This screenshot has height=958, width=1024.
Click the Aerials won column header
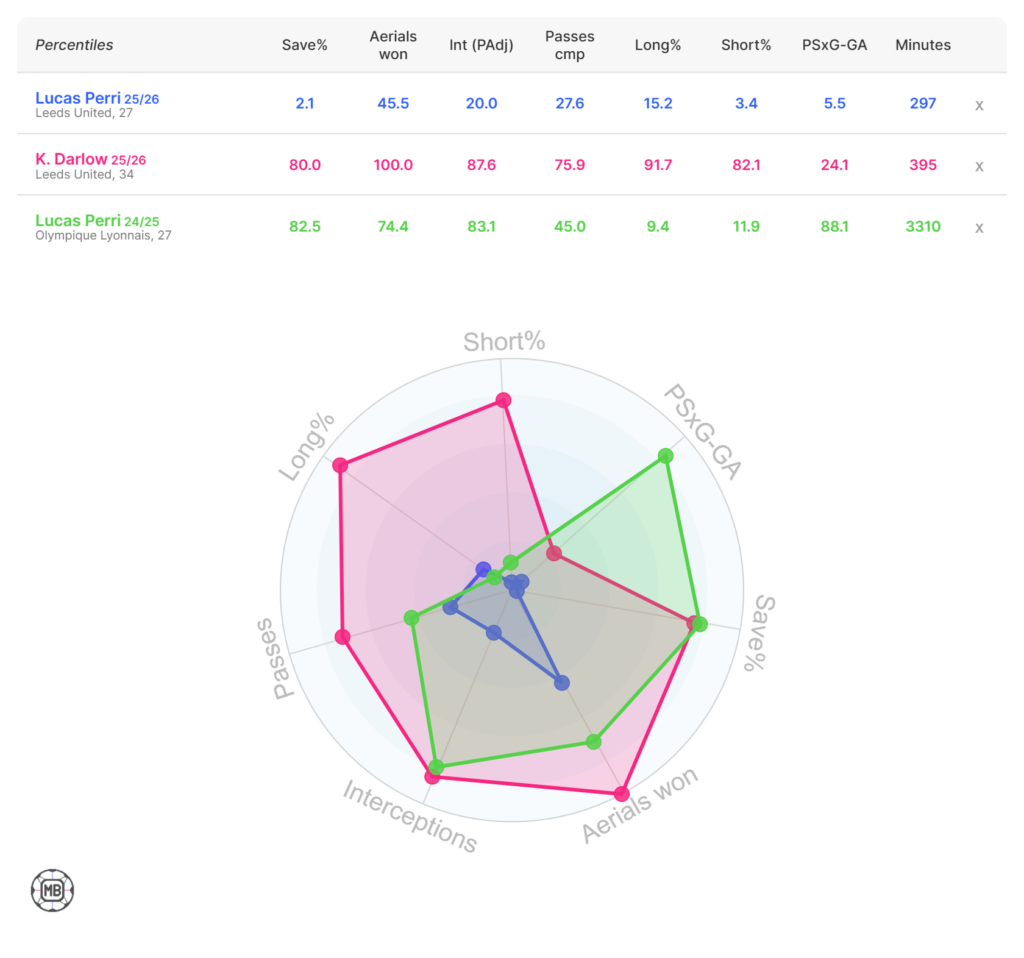point(393,45)
